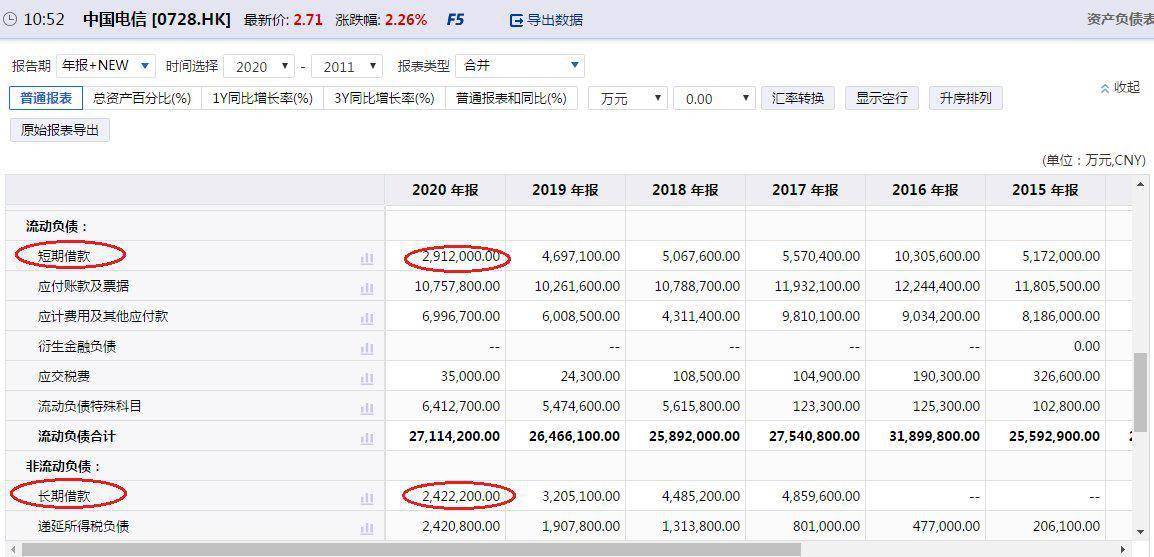Click chart icon in 应计费用及其他应付款 row

(367, 317)
